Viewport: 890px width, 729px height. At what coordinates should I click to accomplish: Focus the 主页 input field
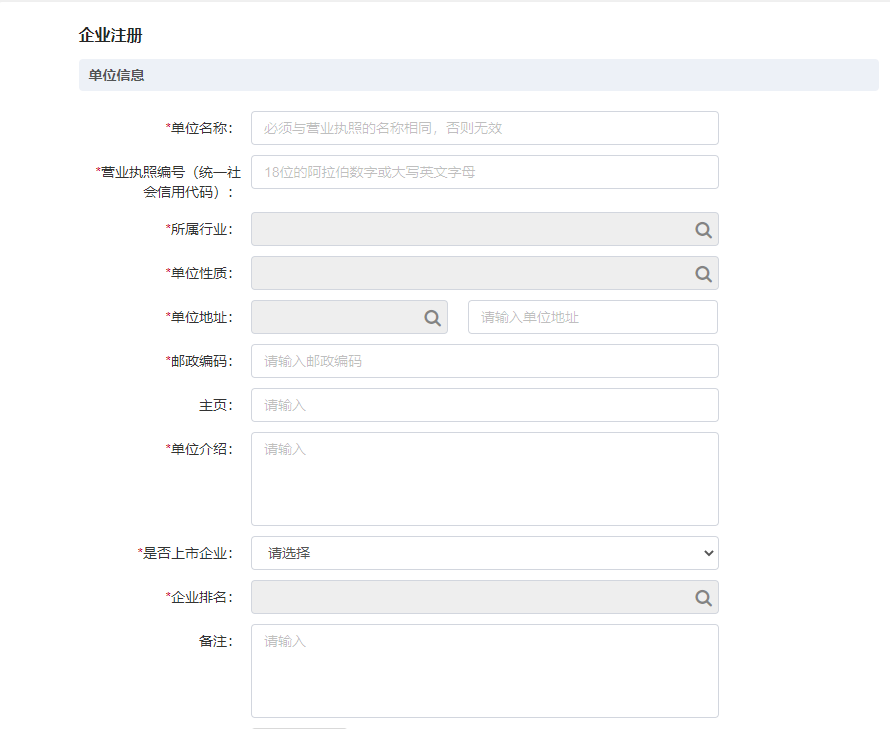pos(484,405)
